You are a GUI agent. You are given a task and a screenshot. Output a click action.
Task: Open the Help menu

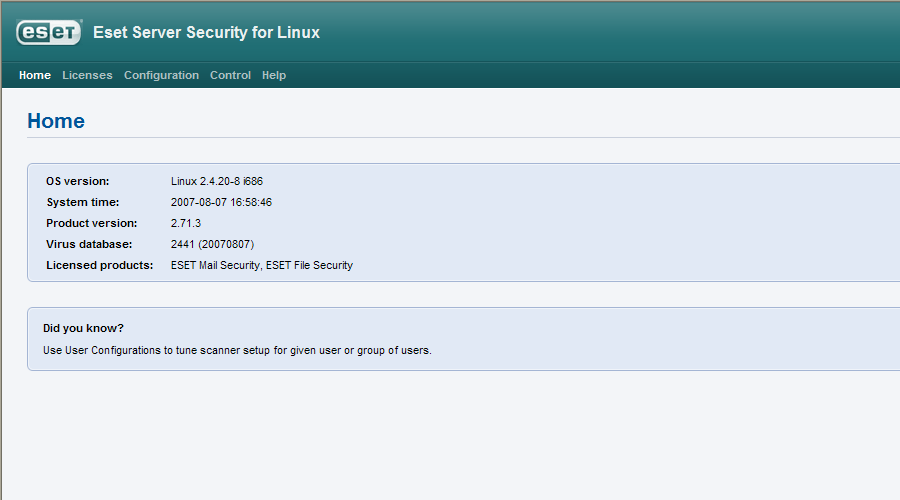[274, 75]
